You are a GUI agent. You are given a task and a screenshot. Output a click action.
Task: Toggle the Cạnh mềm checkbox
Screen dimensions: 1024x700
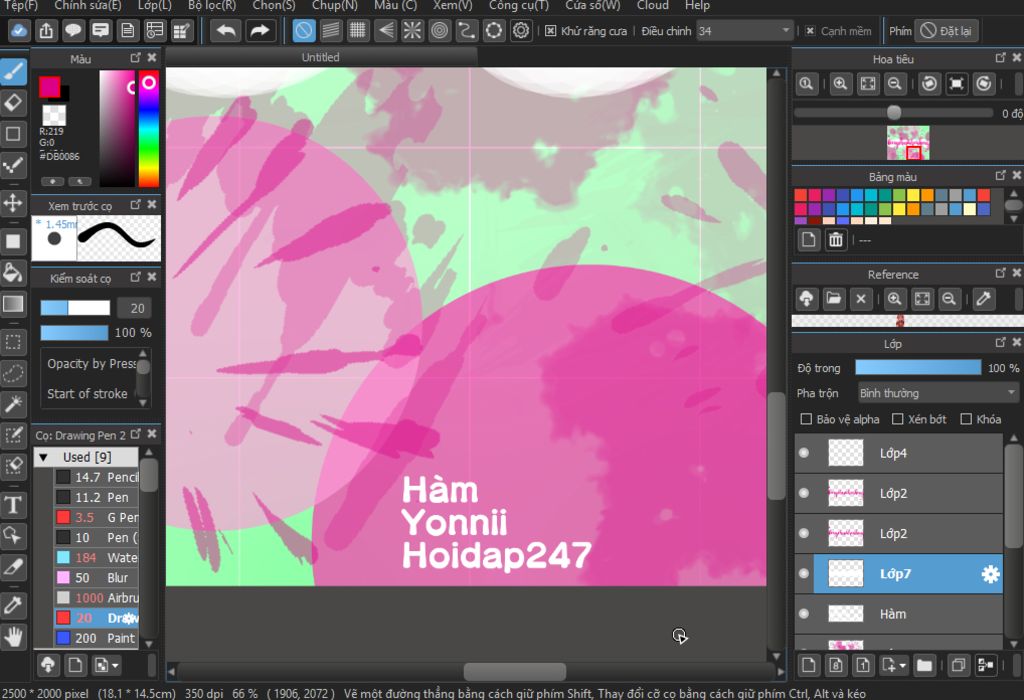(x=810, y=31)
